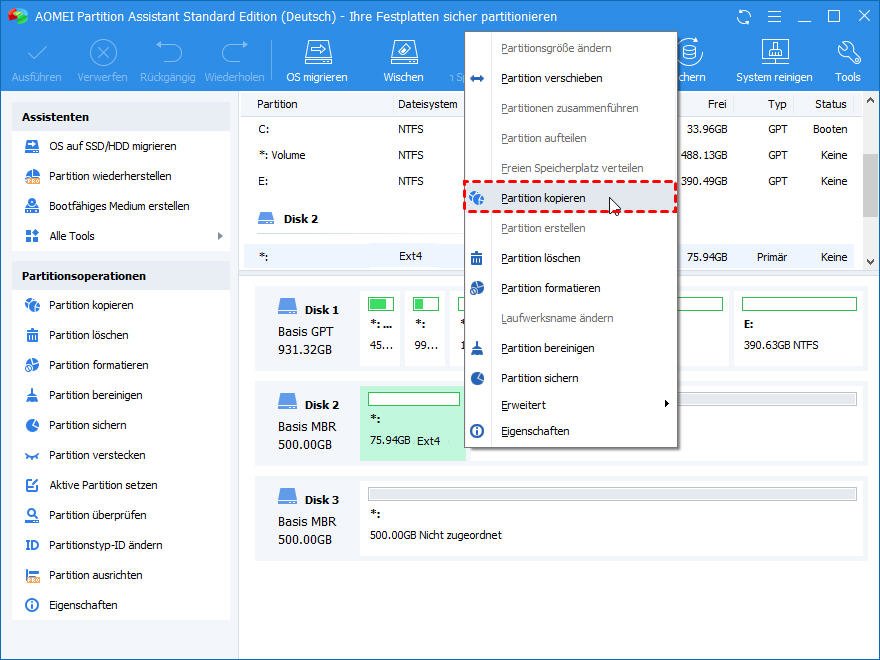Choose Partition verschieben from context menu
Screen dimensions: 880x660
click(571, 78)
